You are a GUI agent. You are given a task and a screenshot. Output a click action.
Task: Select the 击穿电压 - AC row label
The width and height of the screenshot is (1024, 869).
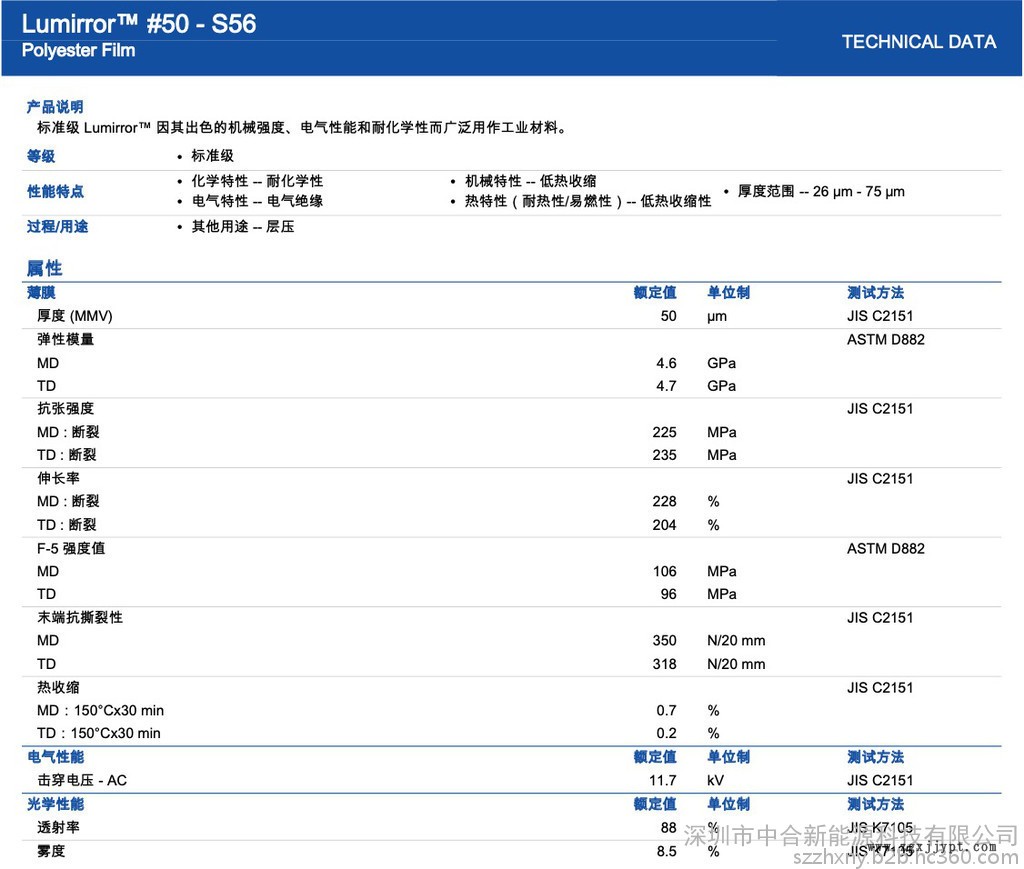(x=82, y=780)
